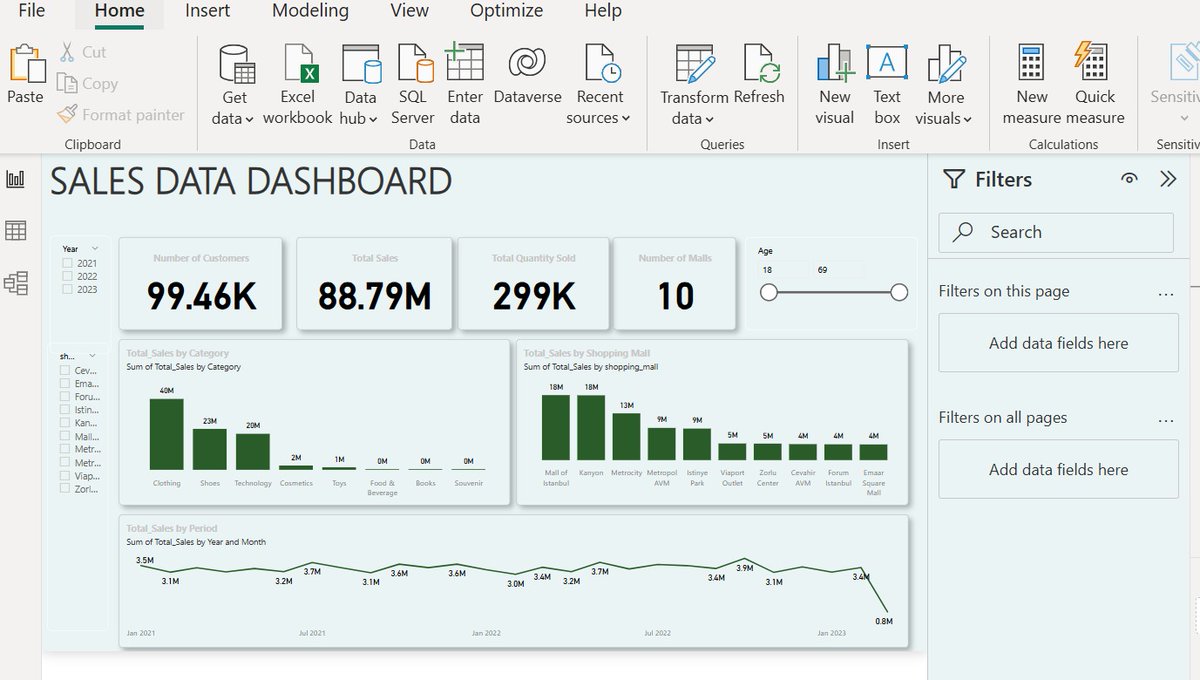Check the Kan... mall checkbox

[x=65, y=423]
